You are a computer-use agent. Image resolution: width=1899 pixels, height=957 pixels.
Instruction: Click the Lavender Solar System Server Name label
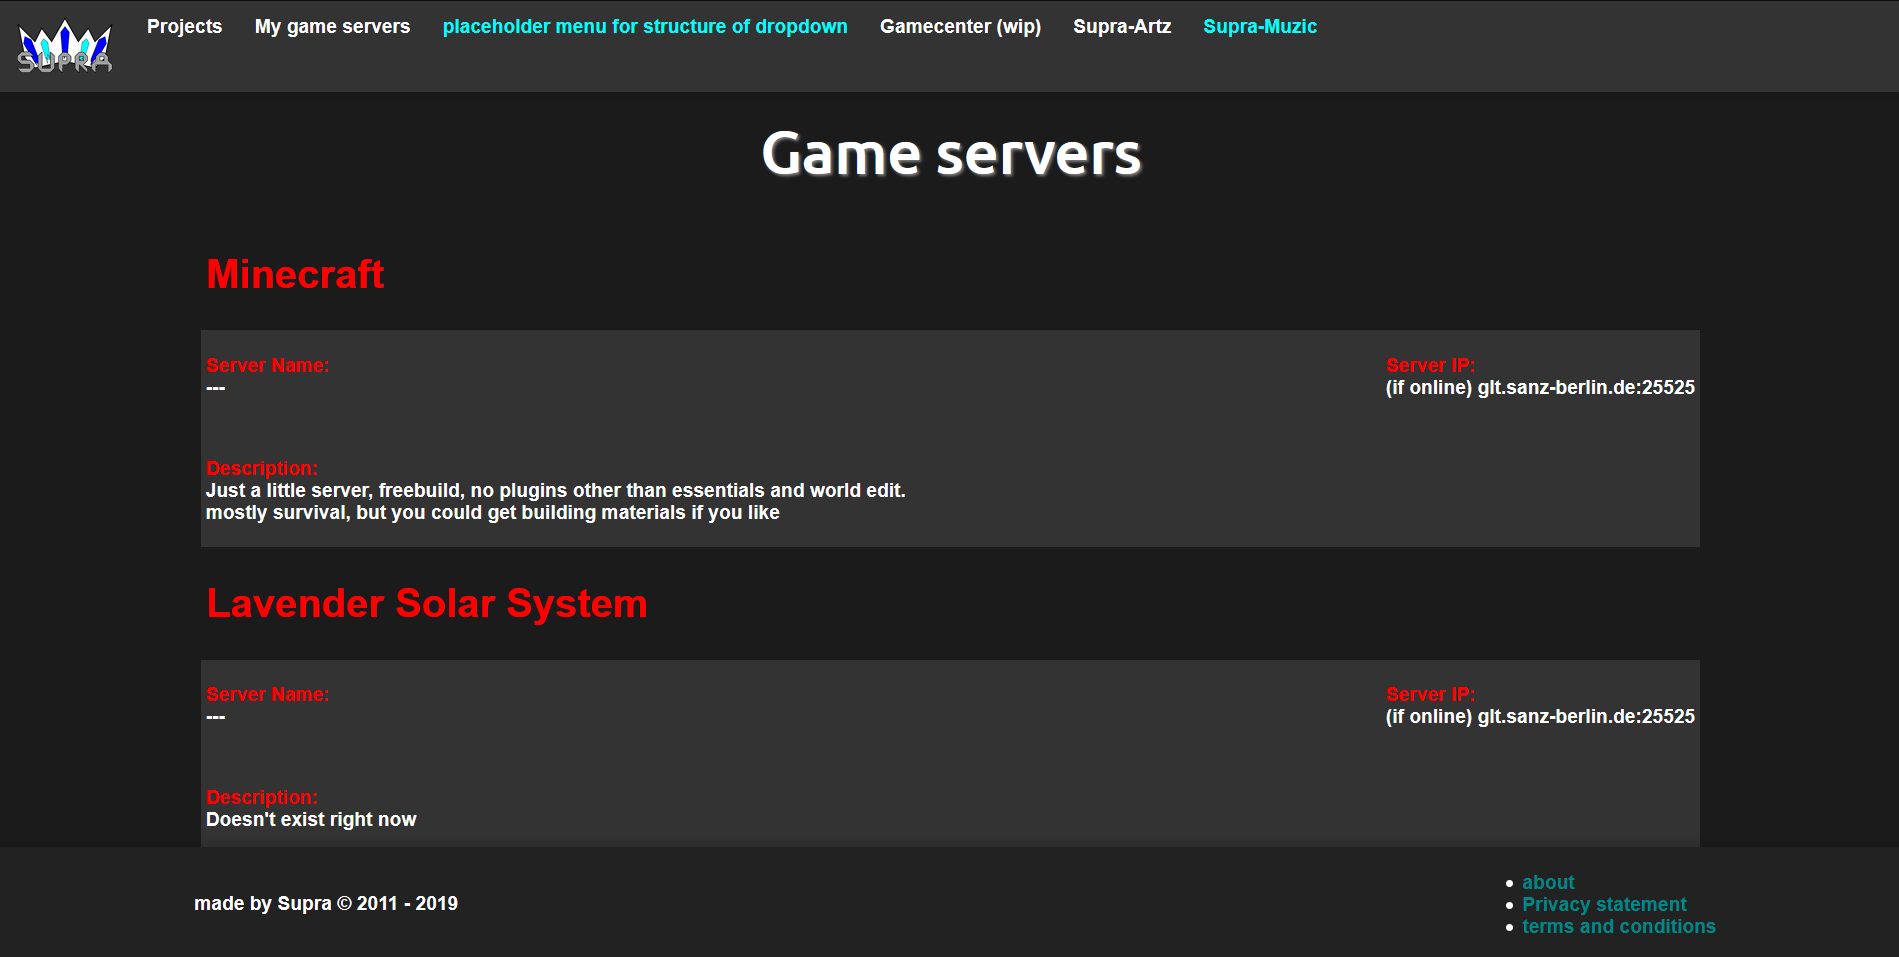point(267,695)
